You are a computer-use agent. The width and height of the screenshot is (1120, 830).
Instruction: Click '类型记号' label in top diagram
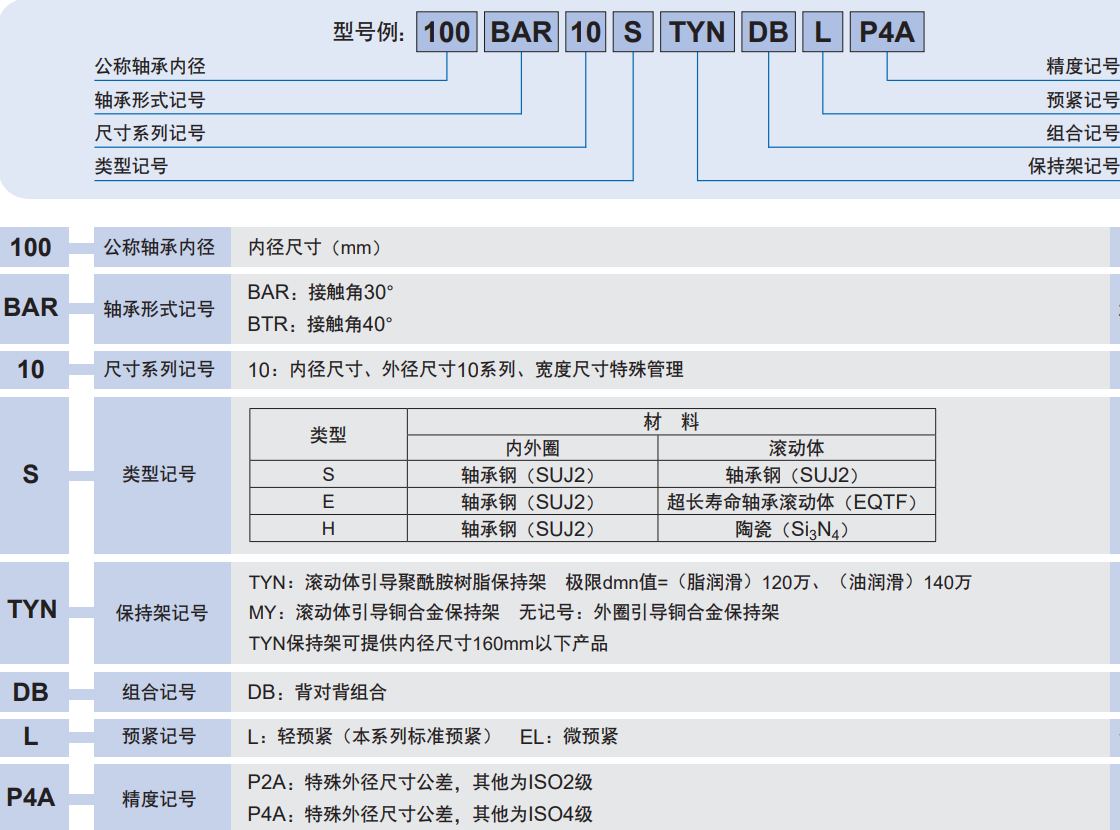[131, 166]
